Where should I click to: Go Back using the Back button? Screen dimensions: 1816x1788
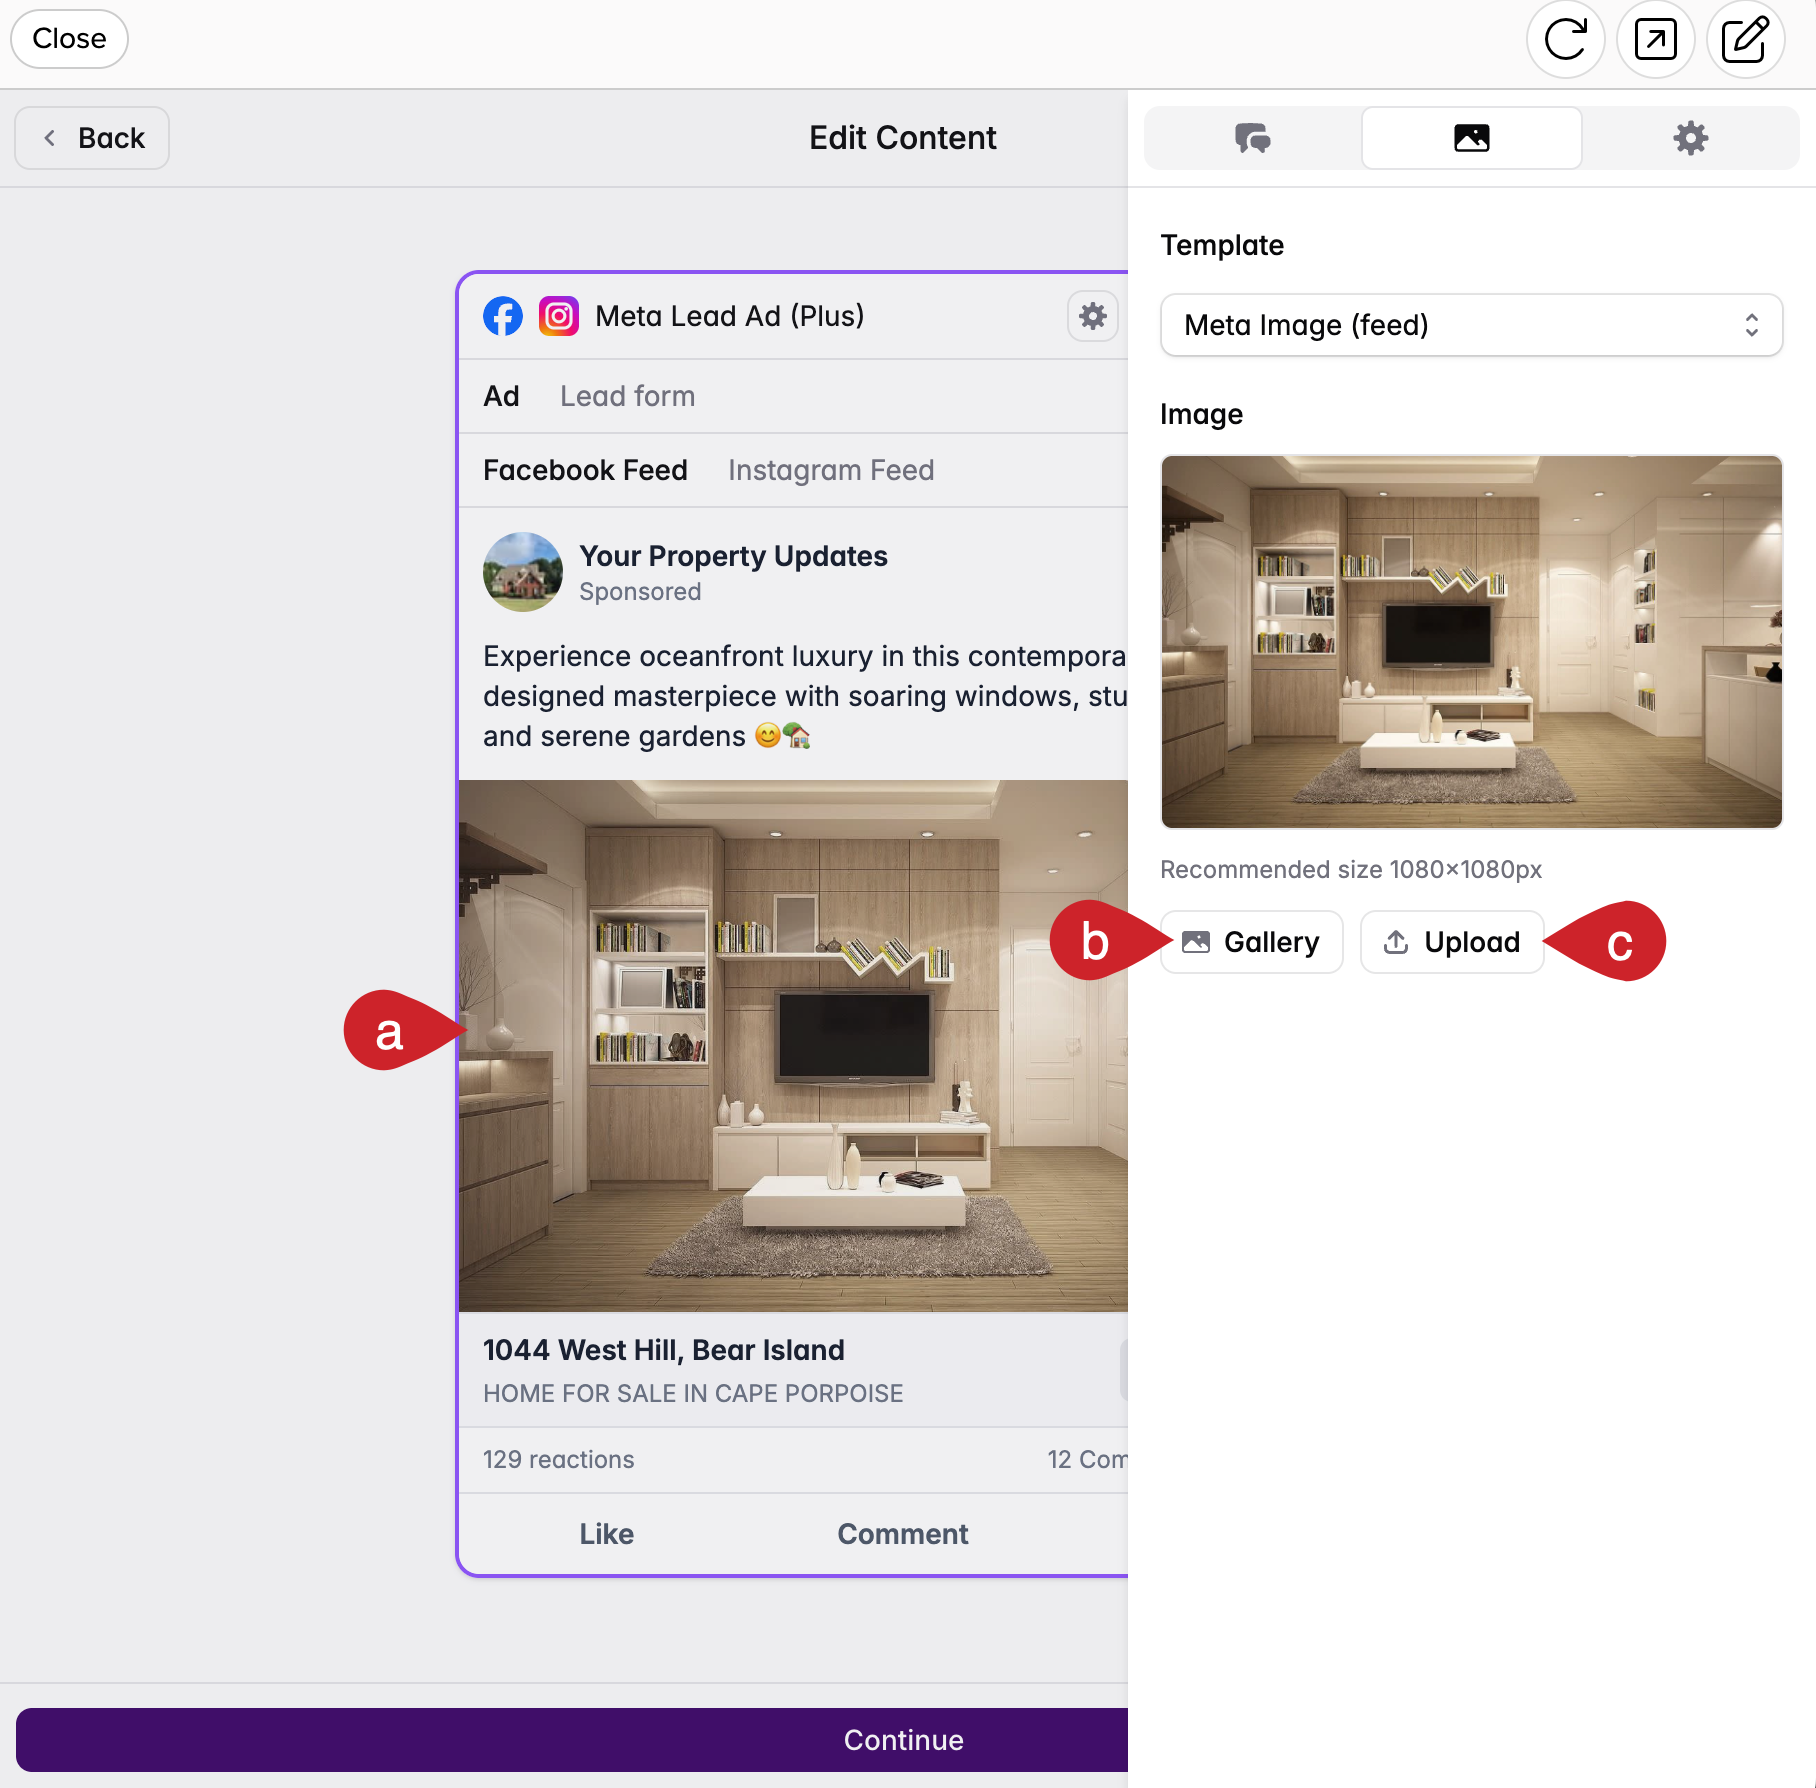coord(92,138)
